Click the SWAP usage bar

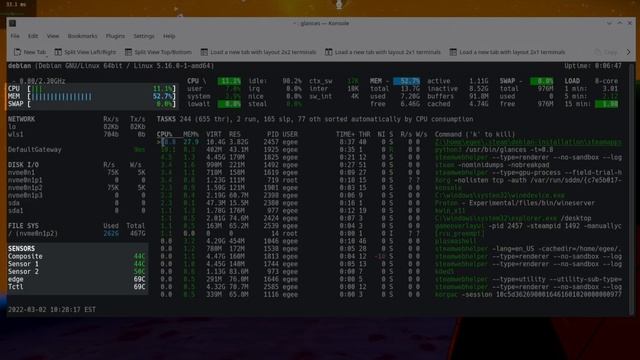point(92,104)
